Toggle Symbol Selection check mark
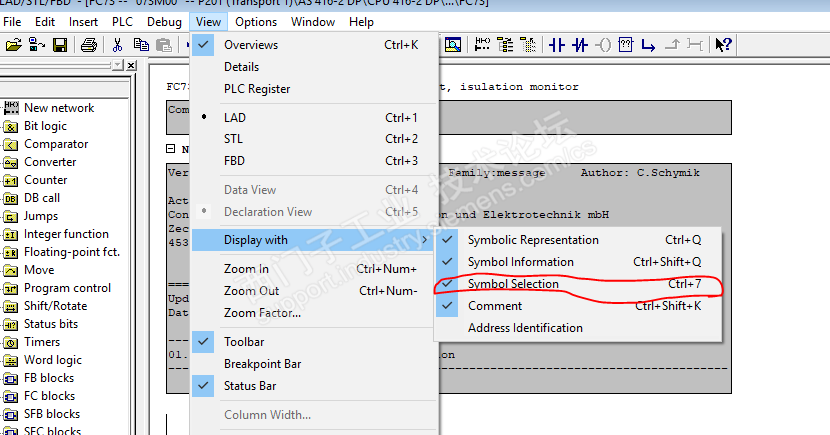 point(513,284)
